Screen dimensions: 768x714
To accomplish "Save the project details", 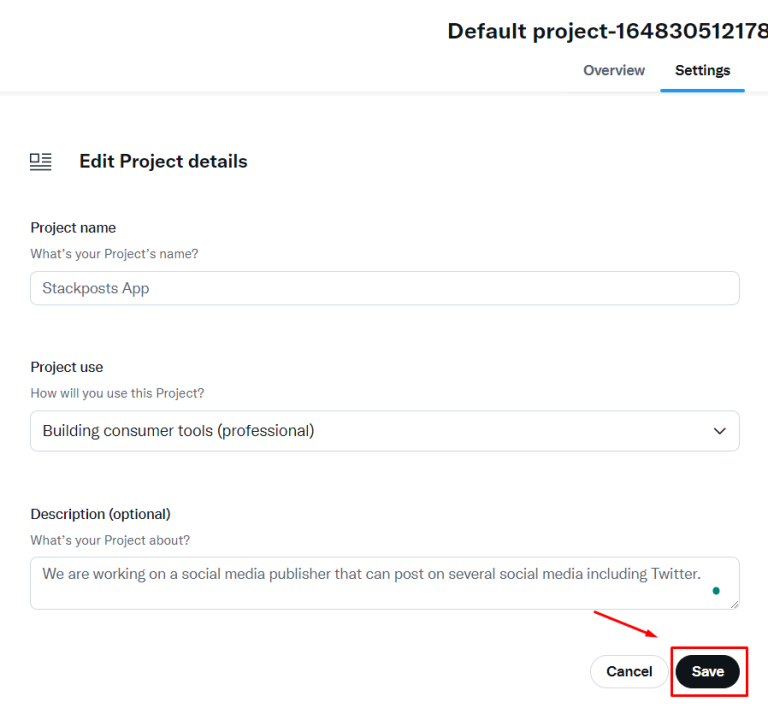I will point(707,671).
